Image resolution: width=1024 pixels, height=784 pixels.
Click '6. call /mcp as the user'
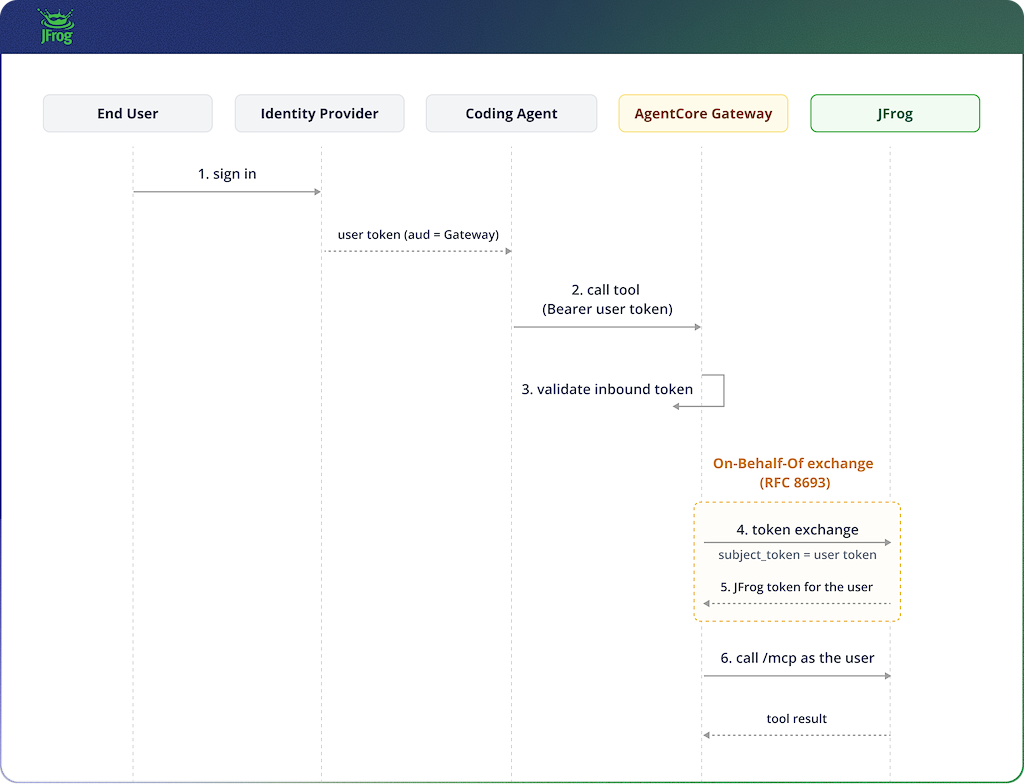coord(797,658)
